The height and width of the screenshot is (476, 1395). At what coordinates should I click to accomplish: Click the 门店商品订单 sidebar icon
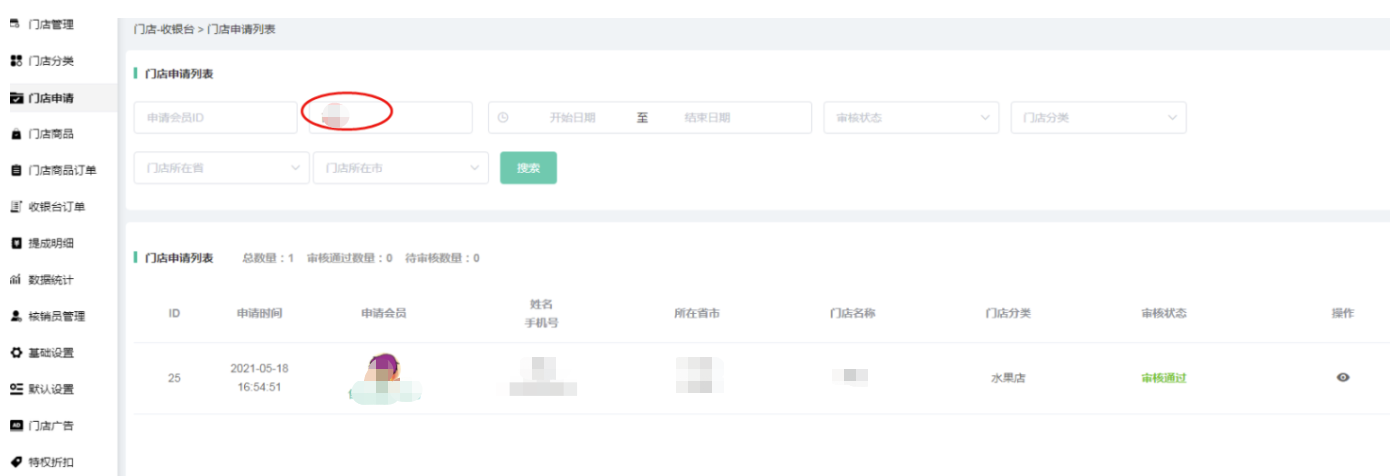(x=15, y=171)
